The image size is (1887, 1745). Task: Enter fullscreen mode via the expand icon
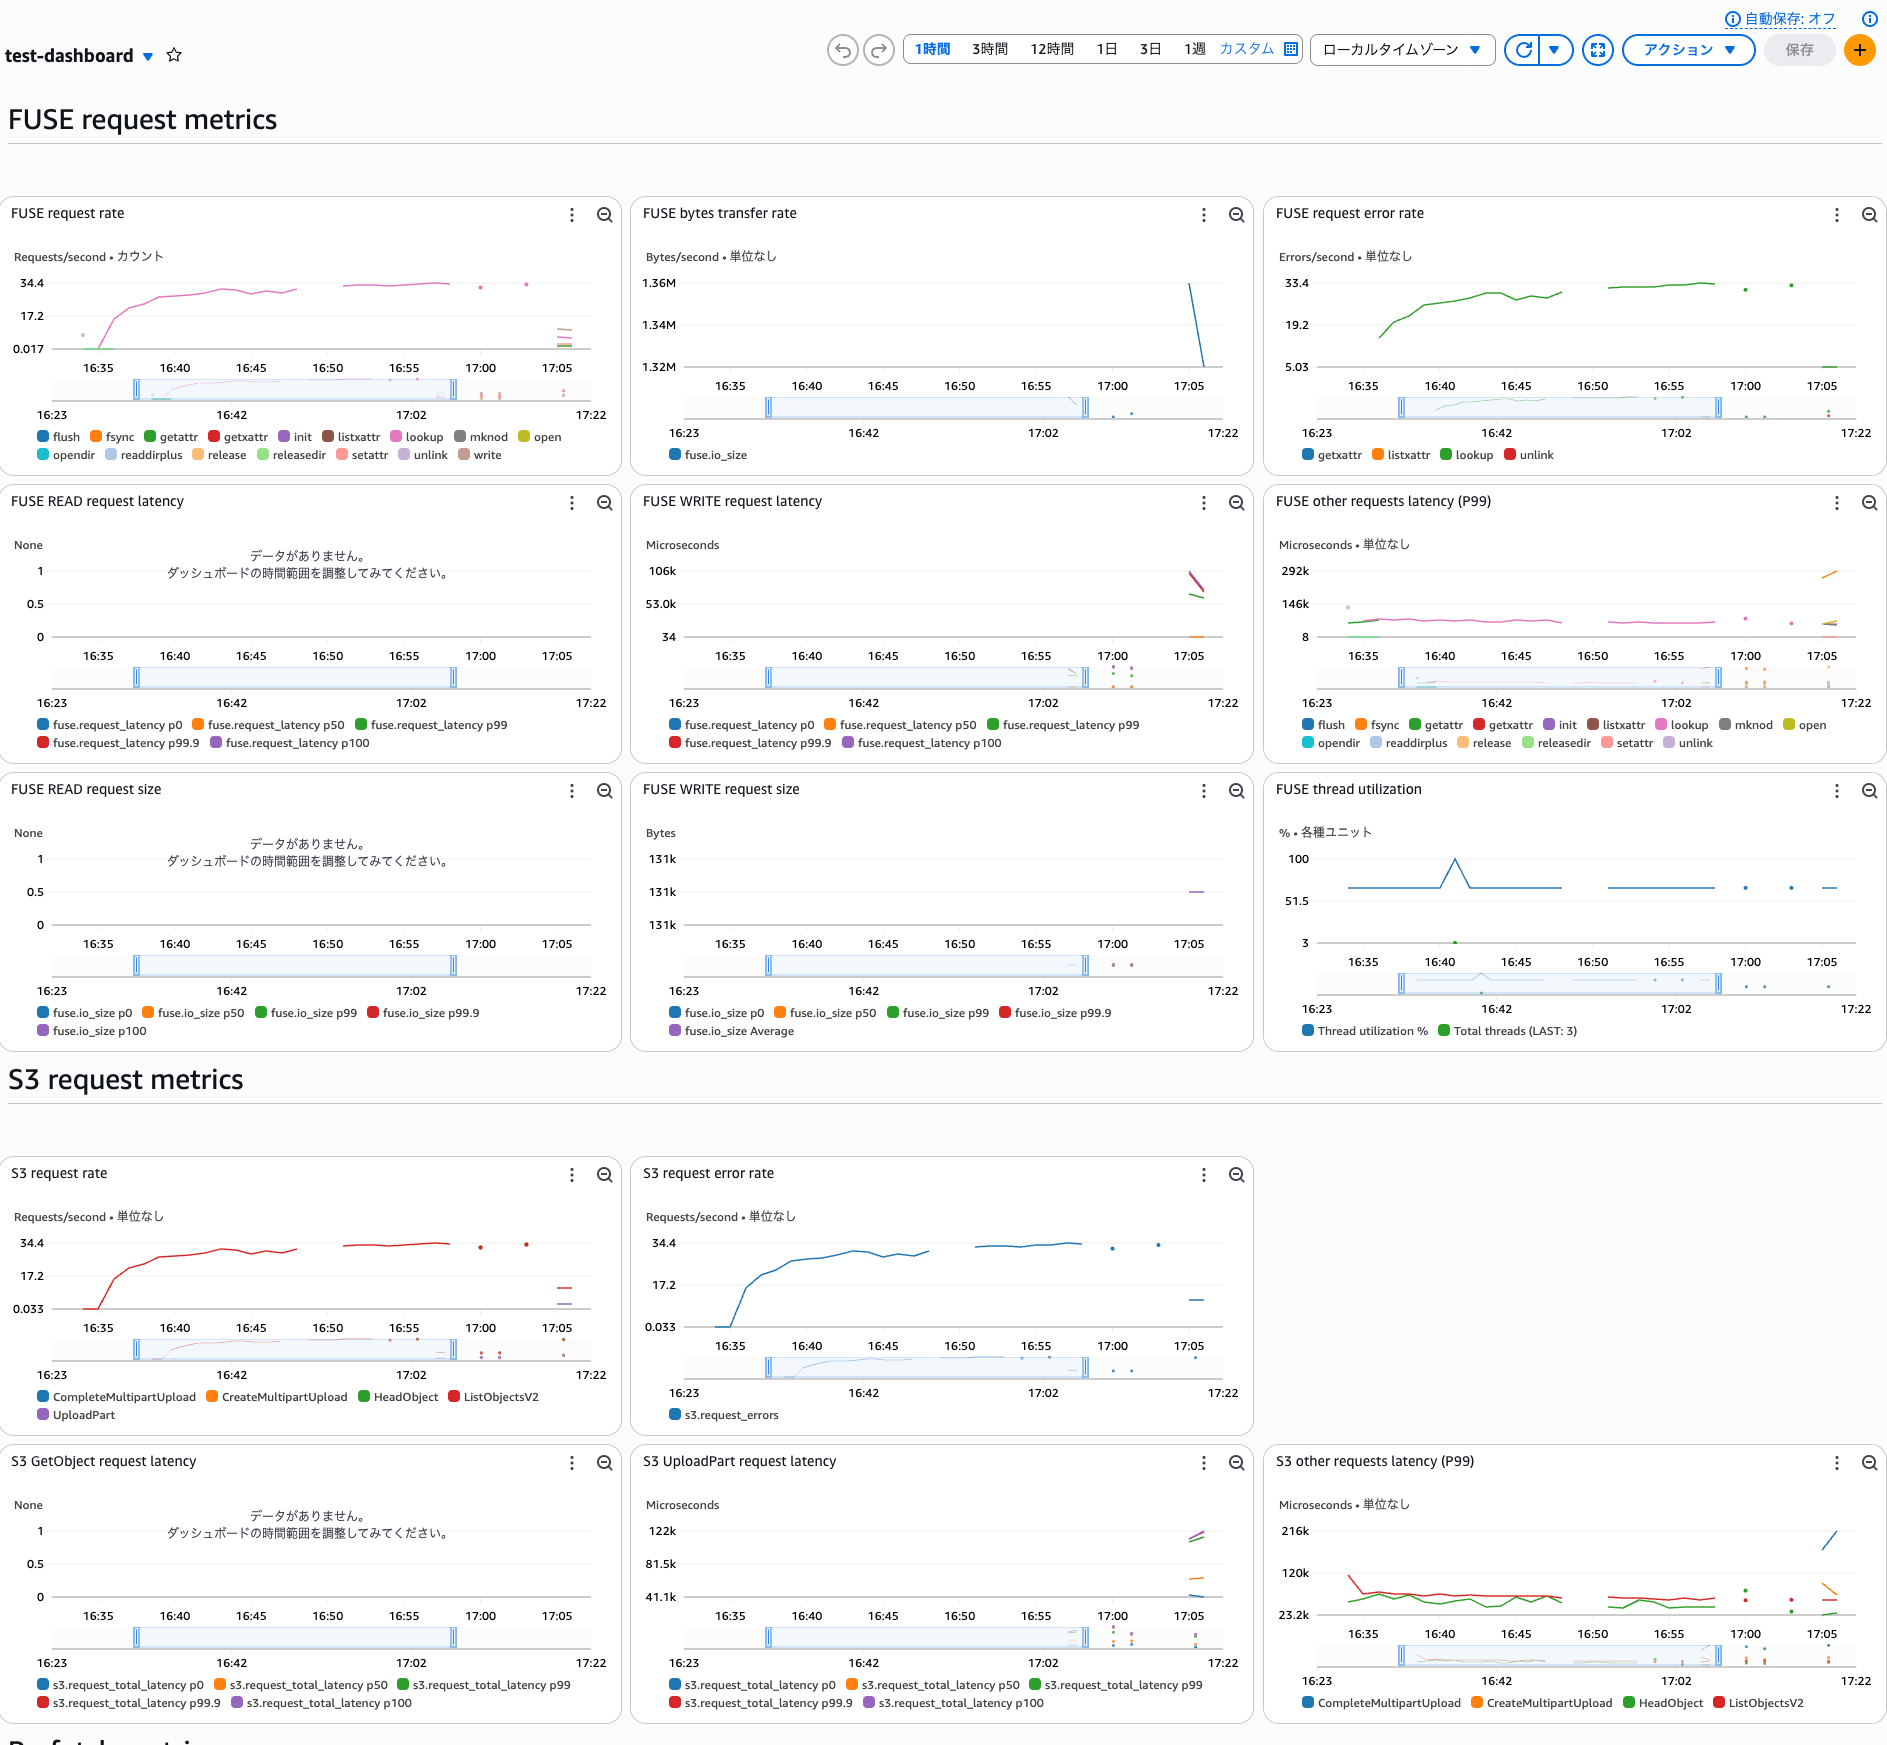tap(1597, 49)
